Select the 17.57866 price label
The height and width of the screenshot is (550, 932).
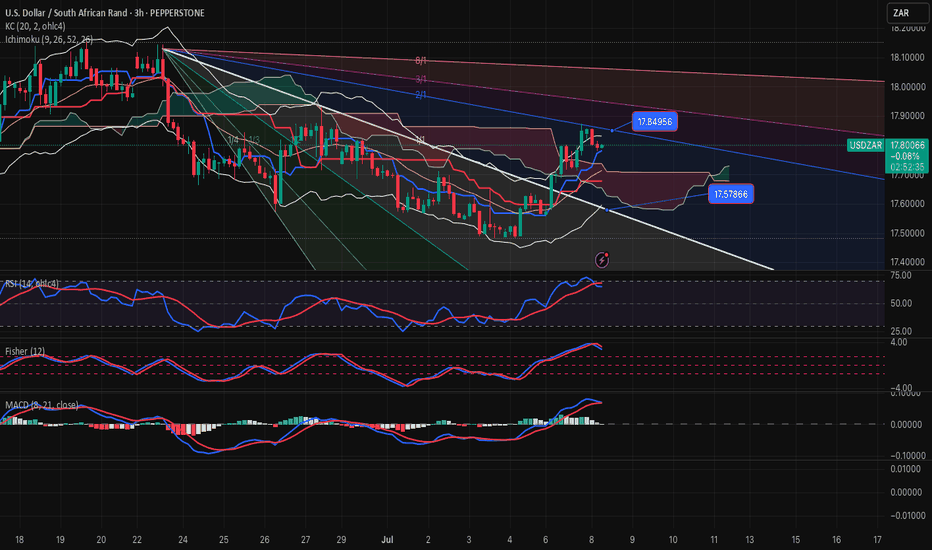(731, 194)
